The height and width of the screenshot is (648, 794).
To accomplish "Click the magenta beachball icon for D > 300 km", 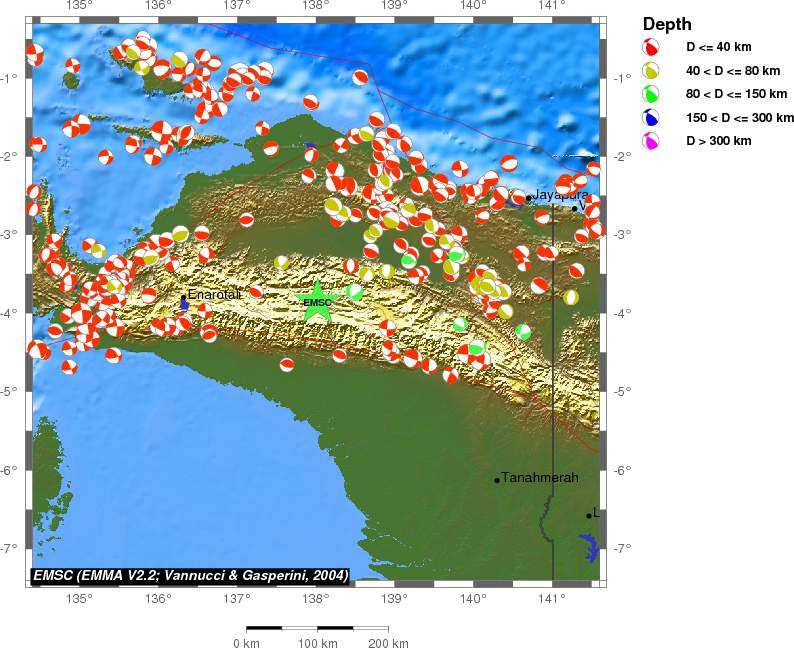I will click(651, 141).
